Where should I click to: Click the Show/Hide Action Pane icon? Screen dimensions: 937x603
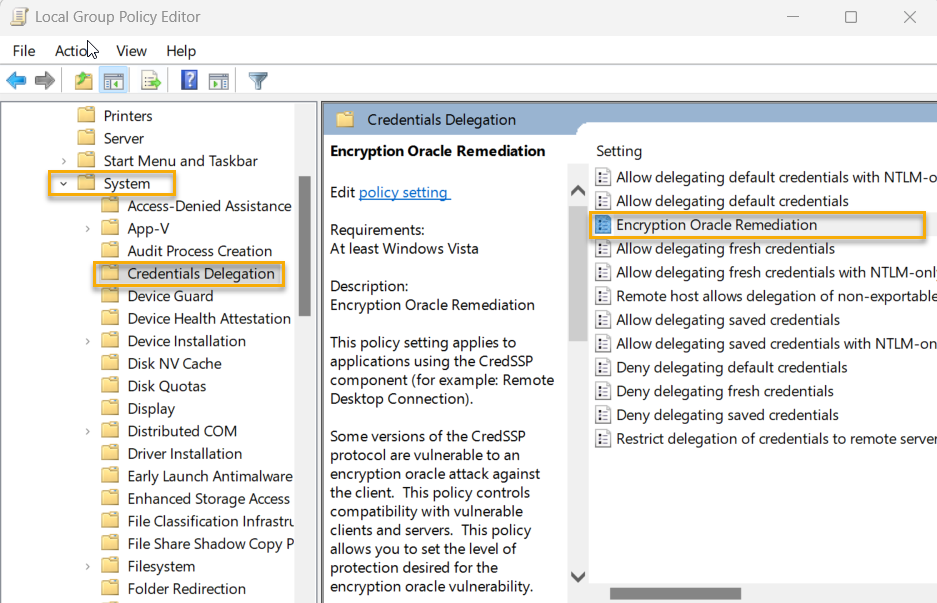coord(219,80)
